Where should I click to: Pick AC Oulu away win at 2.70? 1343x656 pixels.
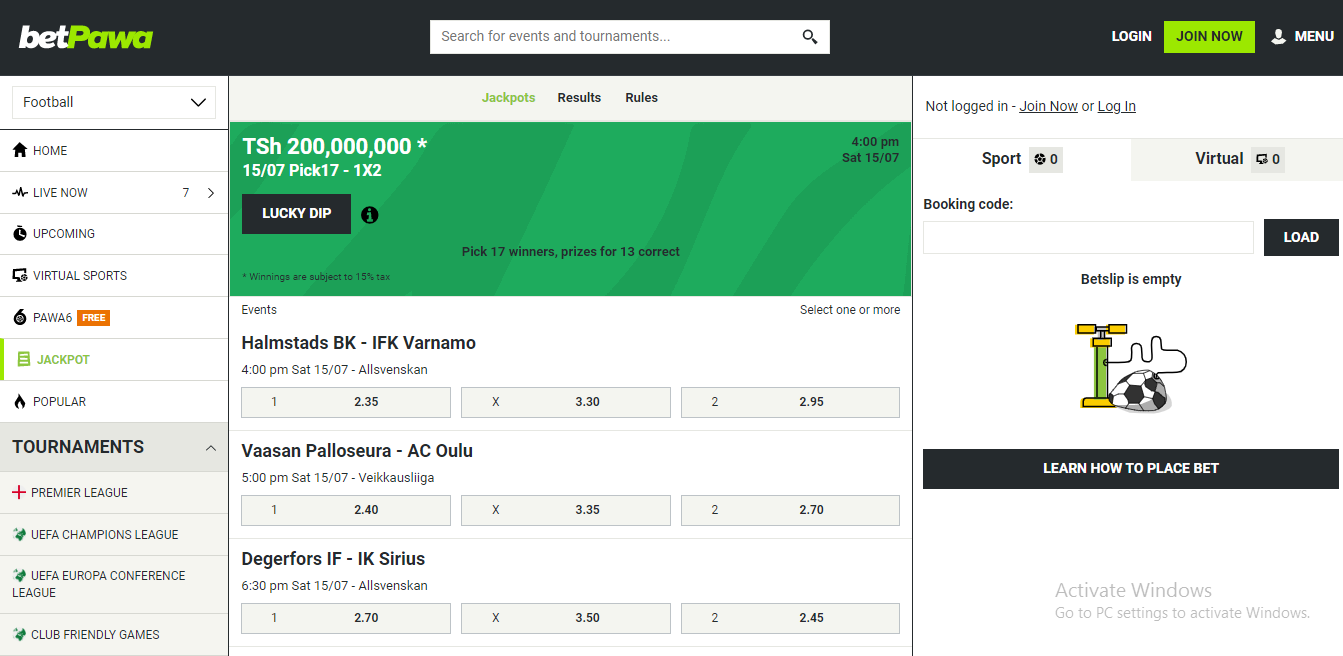790,510
